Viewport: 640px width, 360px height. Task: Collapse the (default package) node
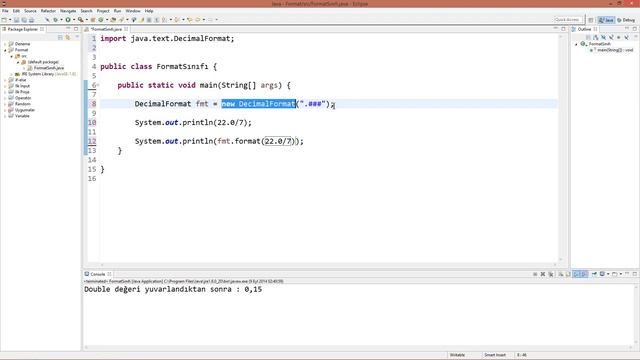[18, 62]
